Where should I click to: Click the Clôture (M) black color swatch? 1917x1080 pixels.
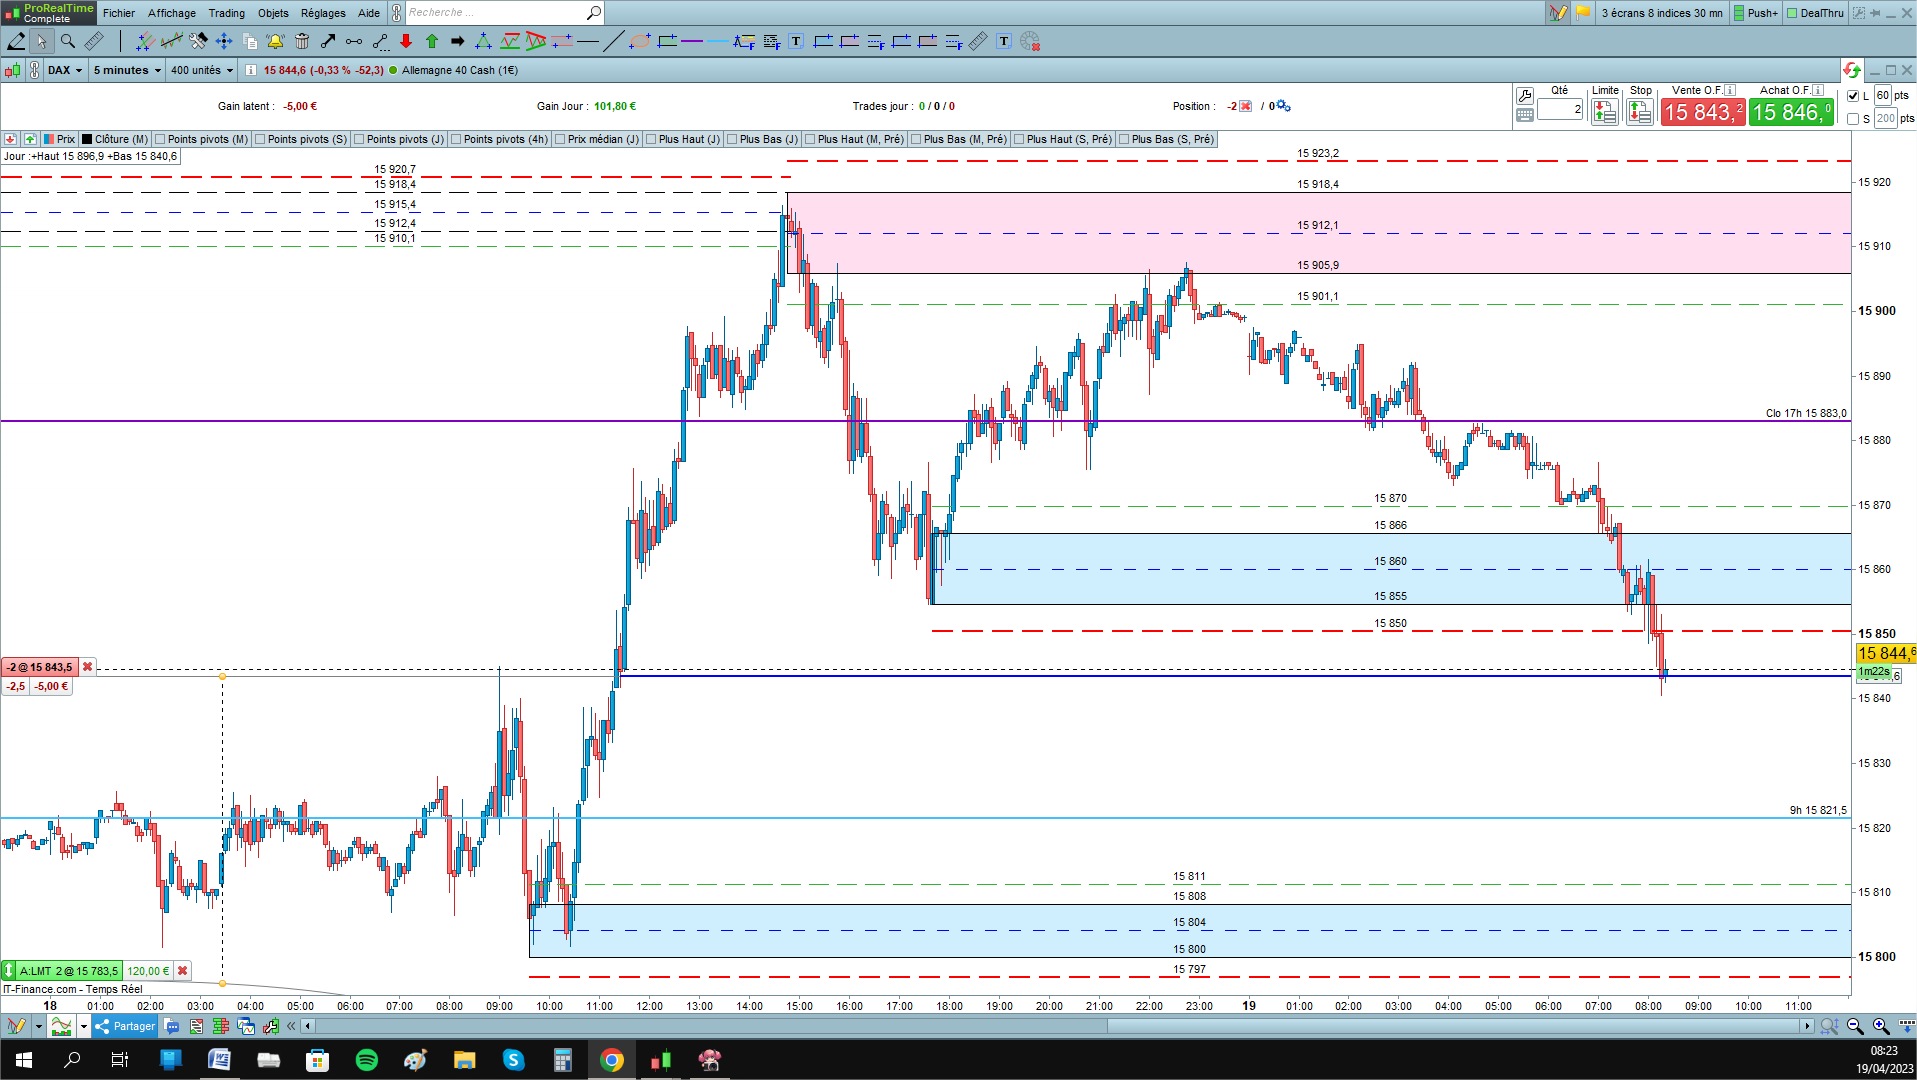(87, 139)
